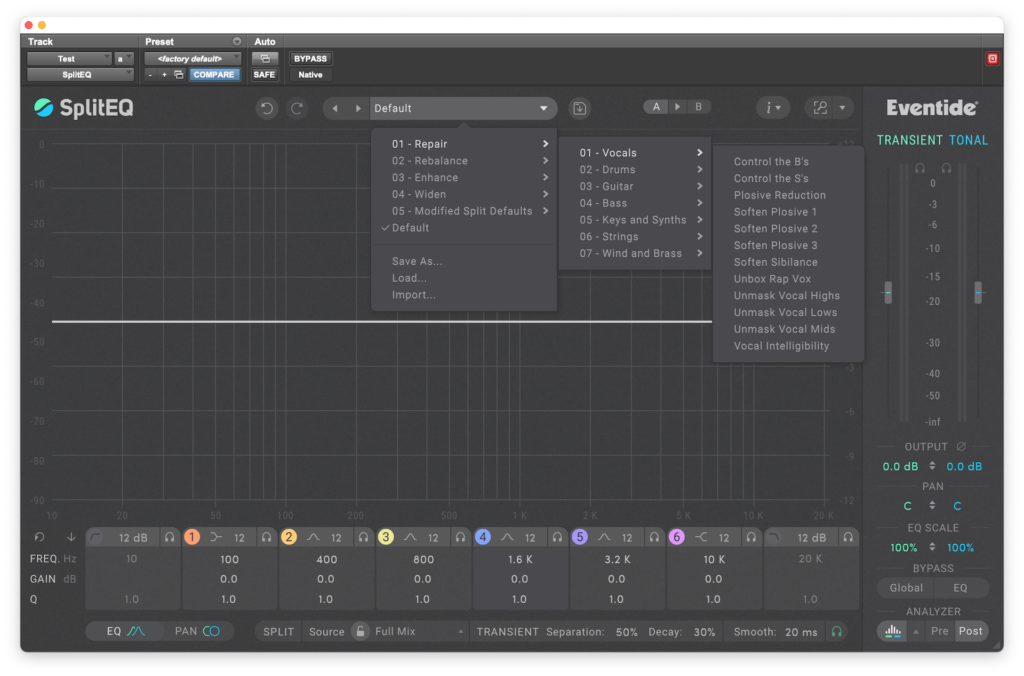1024x676 pixels.
Task: Click the undo arrow icon
Action: (x=266, y=108)
